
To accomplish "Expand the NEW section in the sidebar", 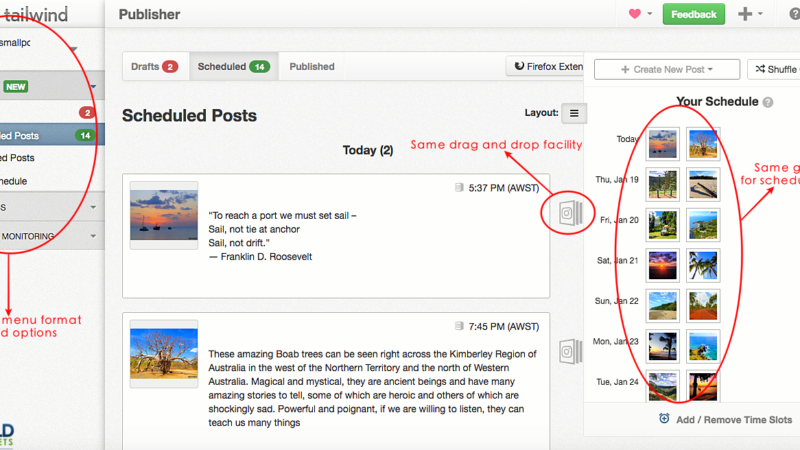I will coord(93,86).
